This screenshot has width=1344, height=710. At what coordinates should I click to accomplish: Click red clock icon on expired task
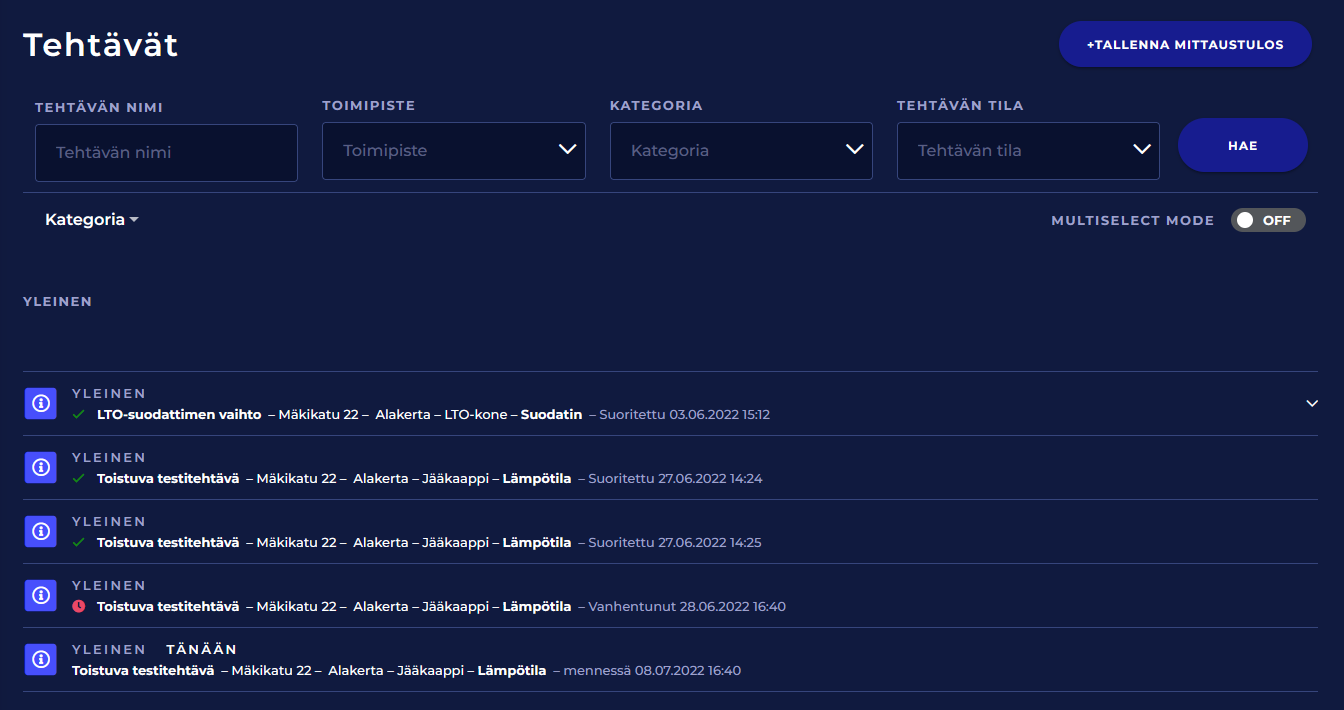[79, 606]
